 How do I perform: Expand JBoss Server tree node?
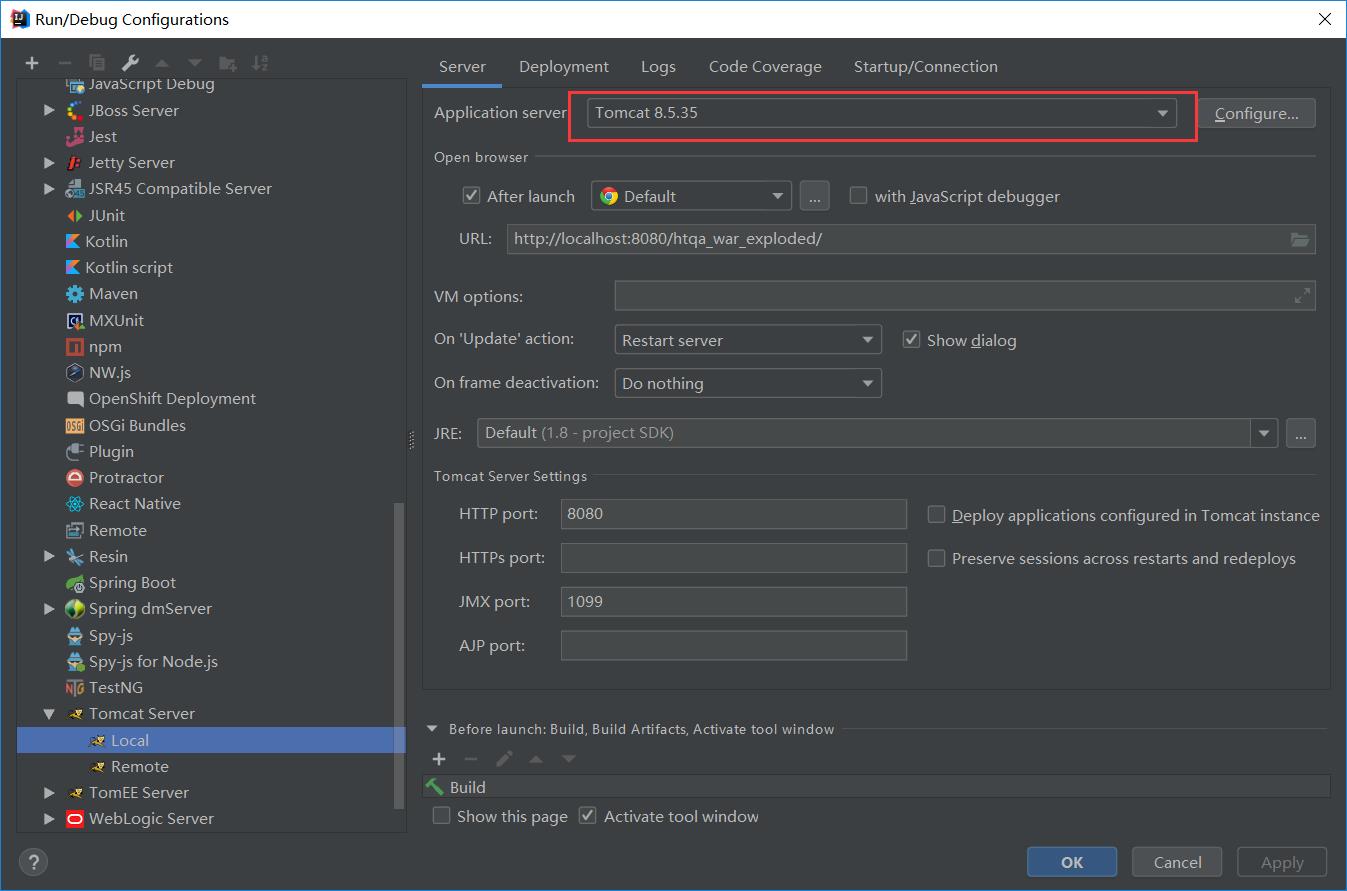(x=49, y=110)
